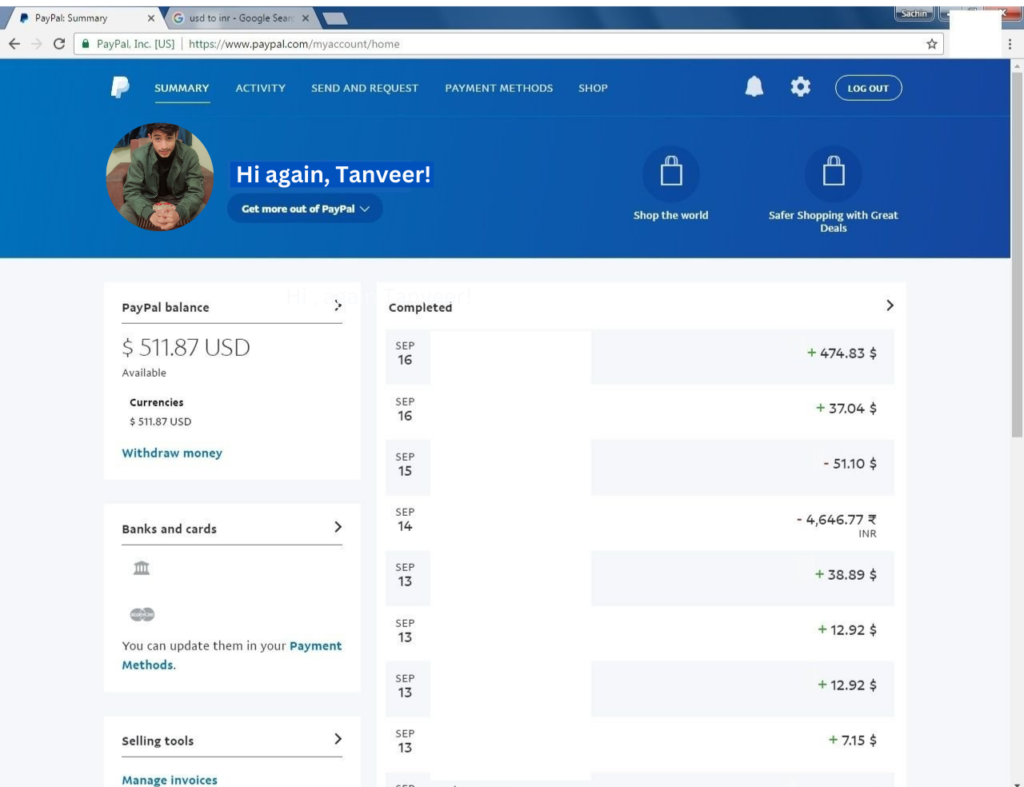This screenshot has width=1024, height=787.
Task: Click the Shop the world bag icon
Action: click(x=670, y=175)
